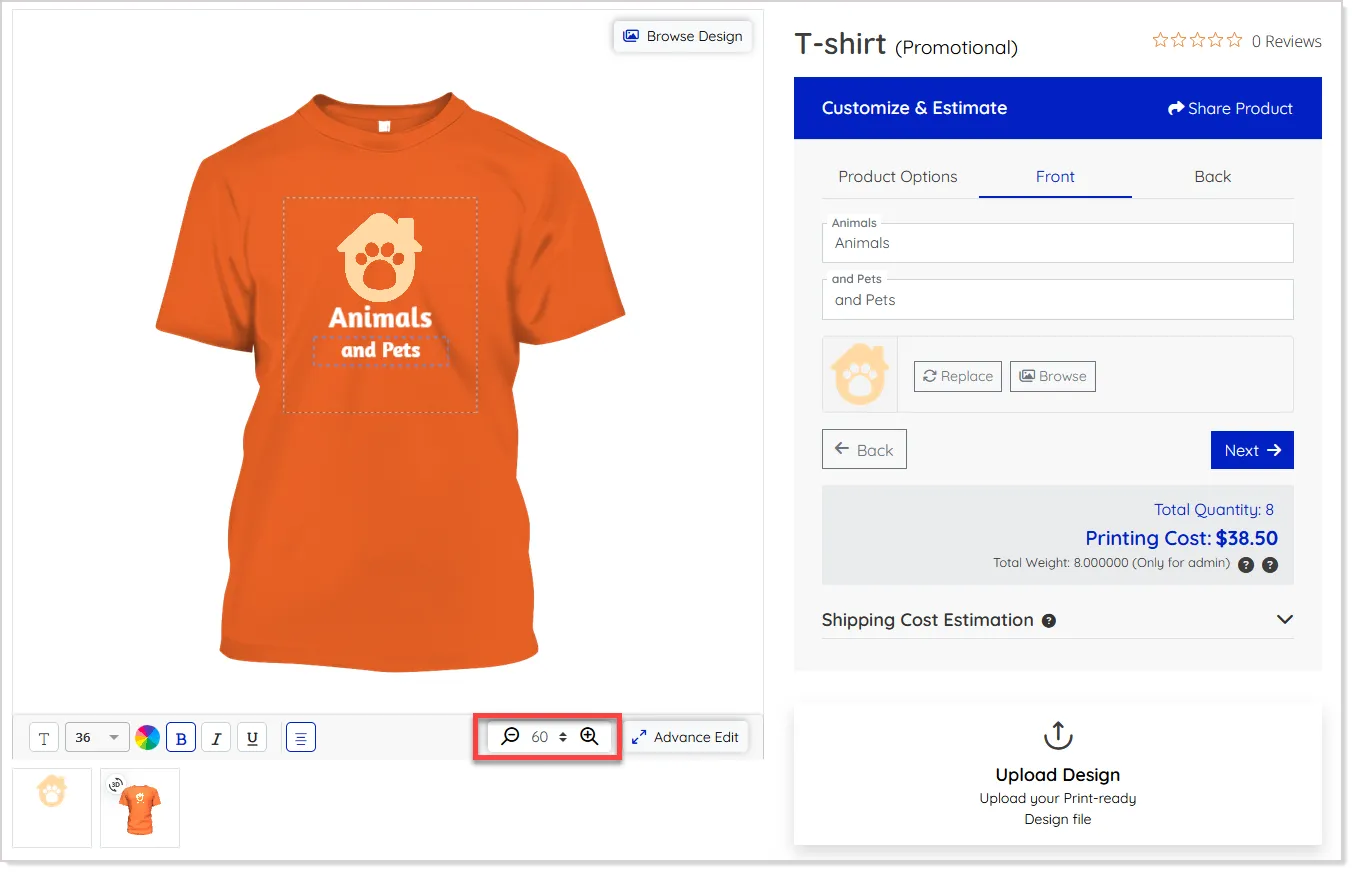The image size is (1353, 872).
Task: Switch to the Front tab
Action: [1055, 177]
